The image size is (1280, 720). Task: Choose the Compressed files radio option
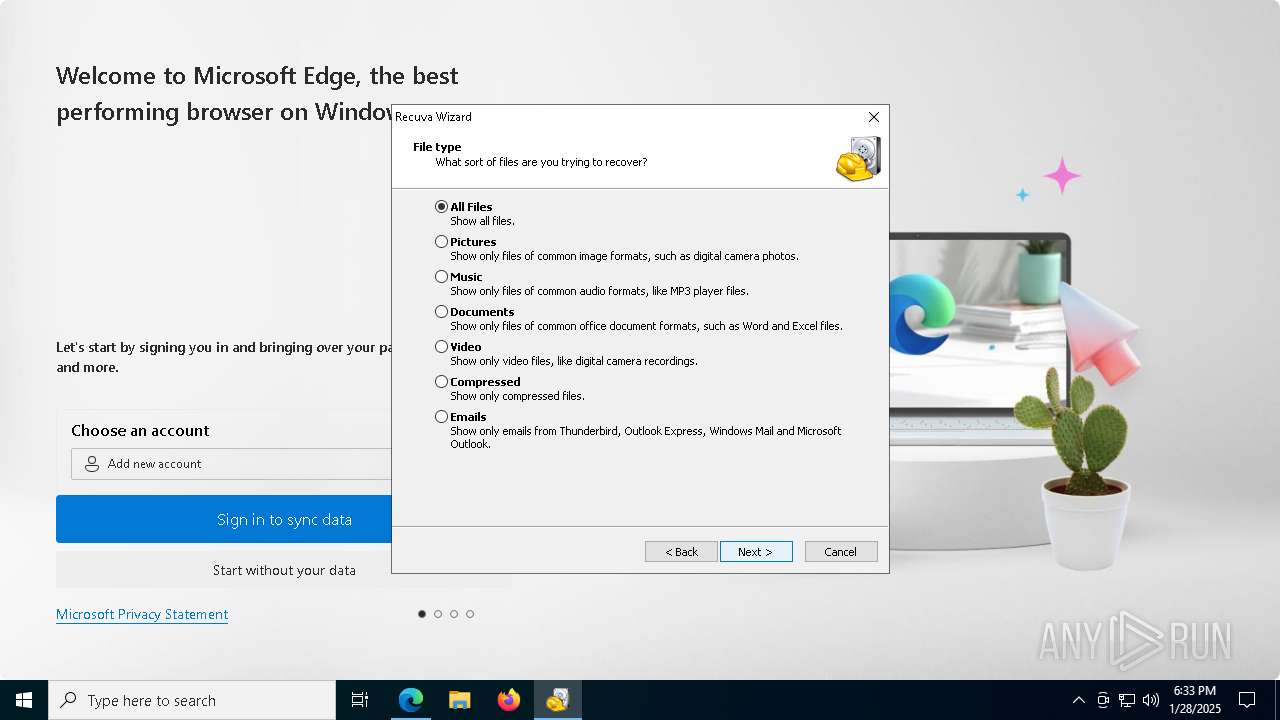(441, 382)
